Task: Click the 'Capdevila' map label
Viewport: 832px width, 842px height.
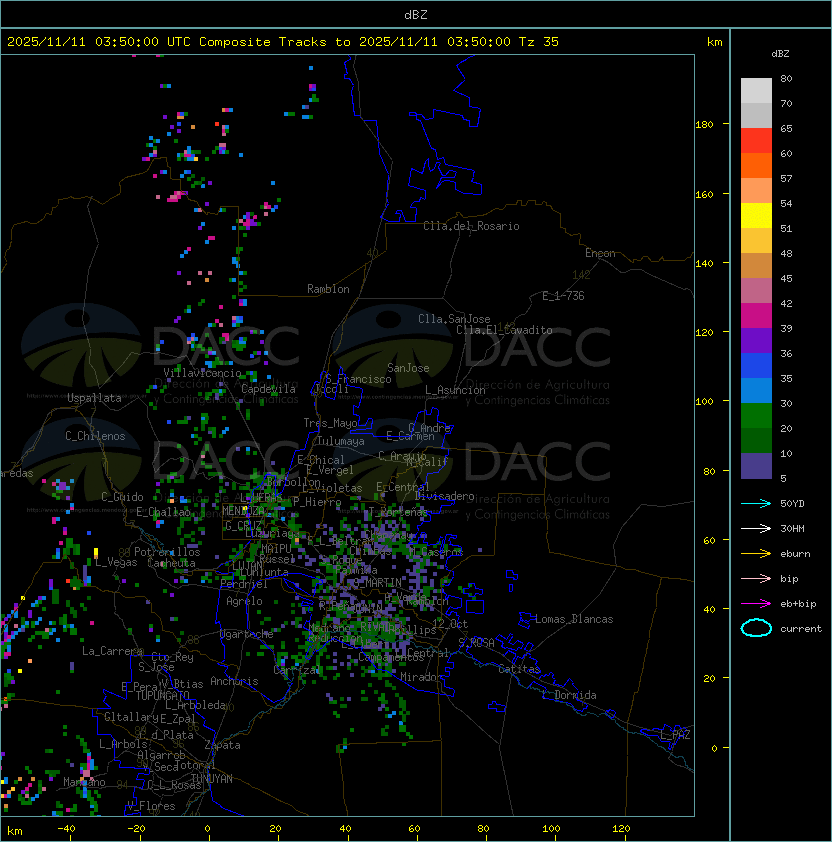Action: click(x=268, y=389)
